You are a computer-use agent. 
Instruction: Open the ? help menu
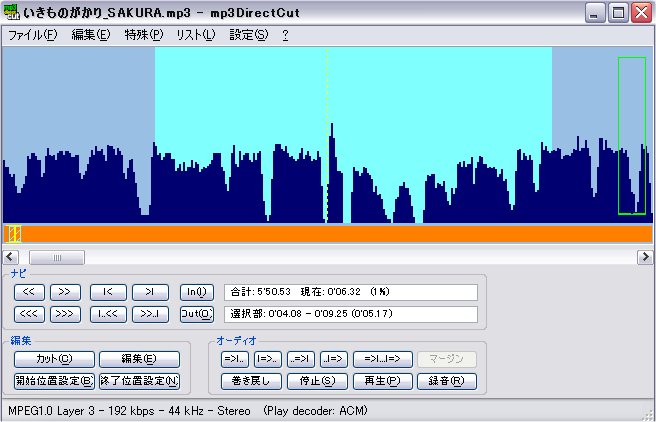click(x=285, y=35)
